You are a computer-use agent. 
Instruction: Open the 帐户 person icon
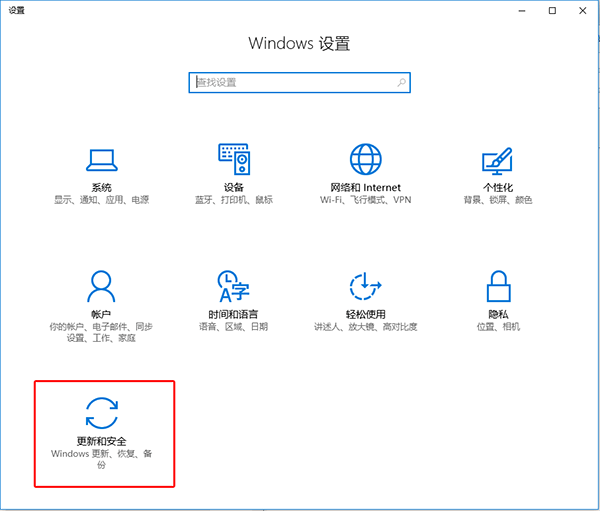click(x=101, y=286)
